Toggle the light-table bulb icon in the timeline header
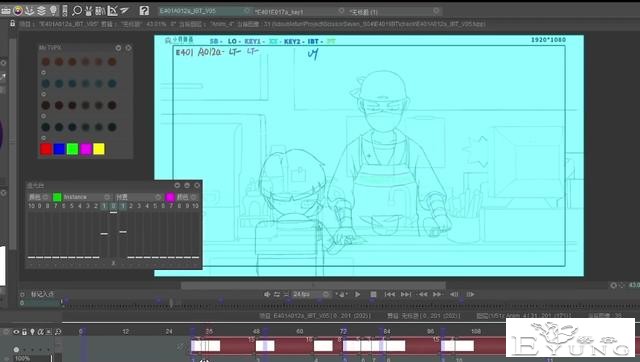This screenshot has height=362, width=640. [32, 332]
